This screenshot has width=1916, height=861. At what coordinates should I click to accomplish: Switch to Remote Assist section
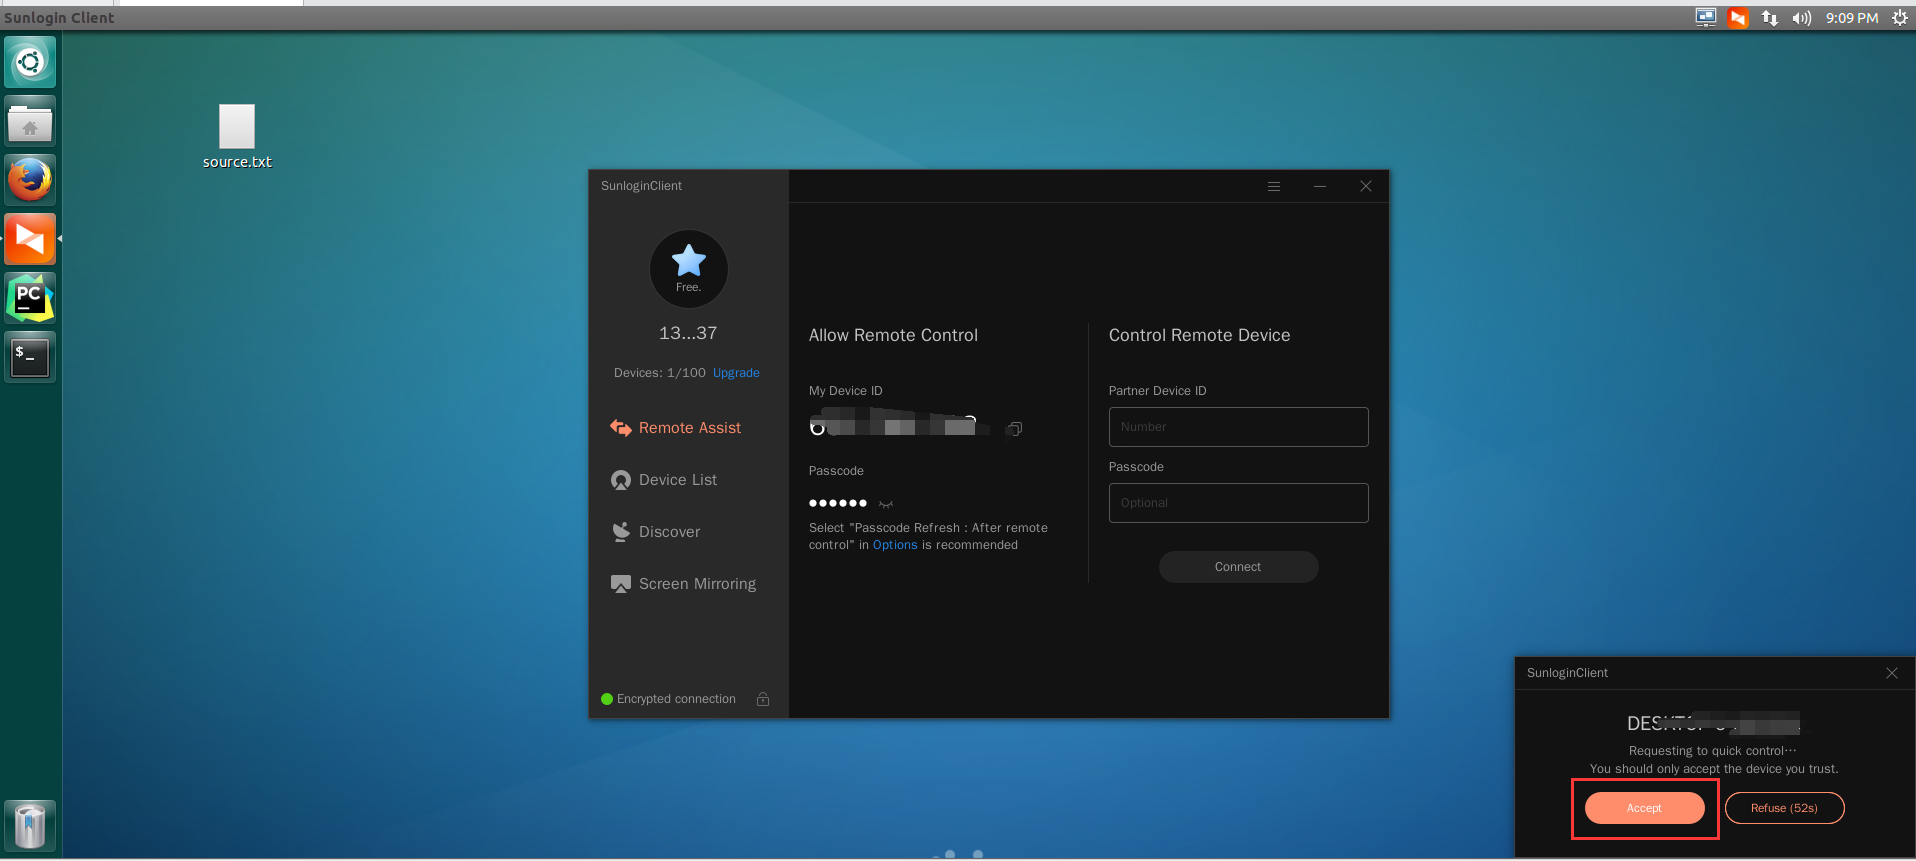[676, 428]
